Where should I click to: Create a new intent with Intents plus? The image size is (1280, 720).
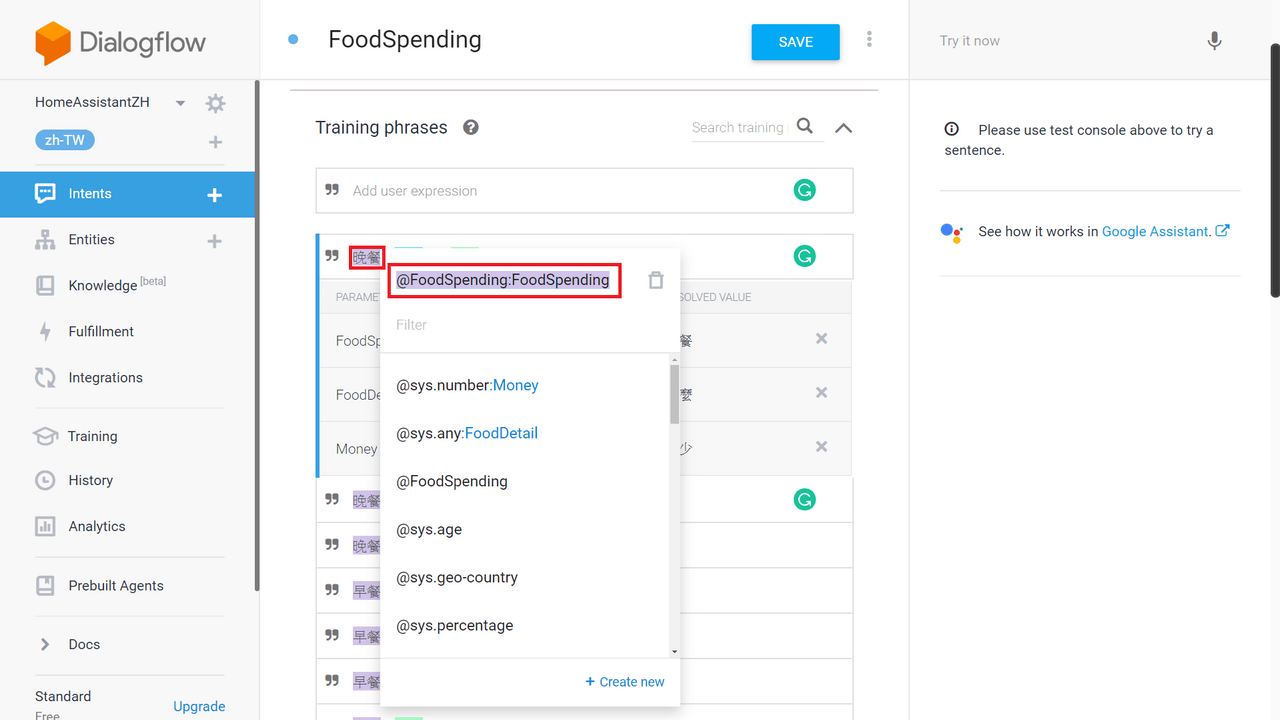point(214,195)
